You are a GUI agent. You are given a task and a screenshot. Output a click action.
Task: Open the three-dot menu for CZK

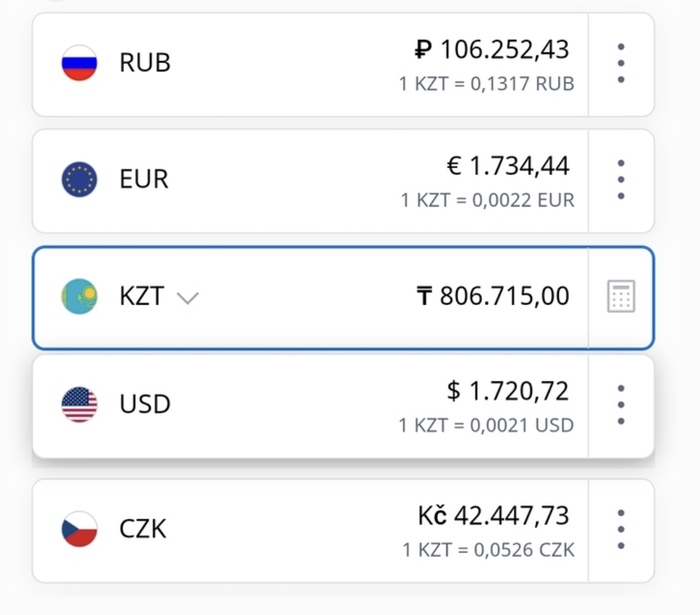point(621,528)
